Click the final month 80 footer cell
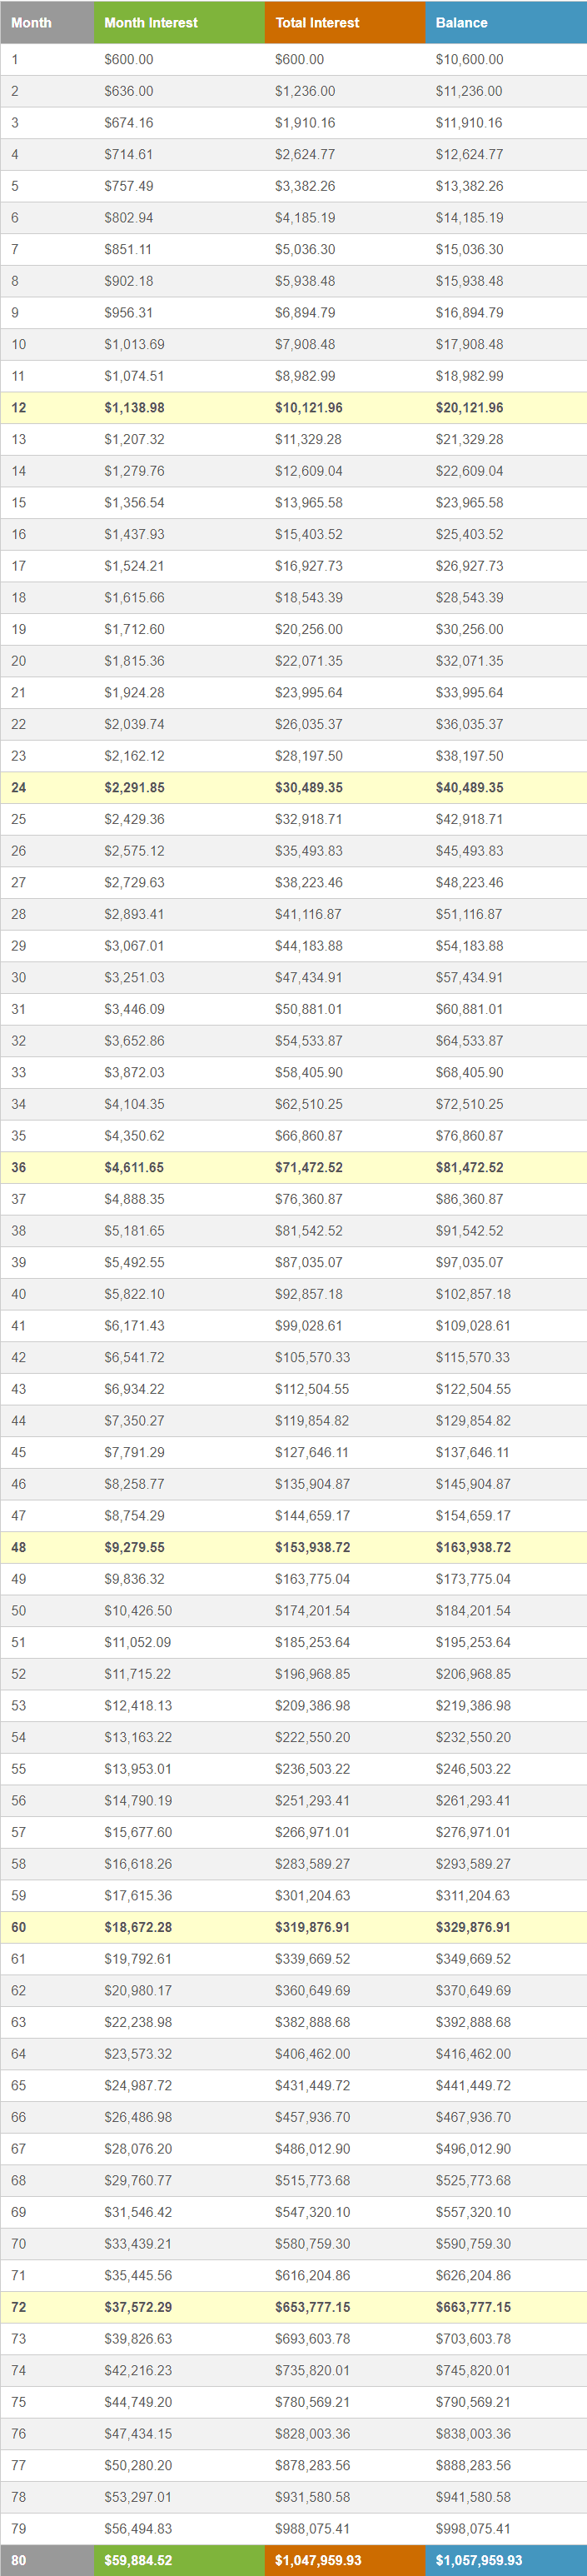Screen dimensions: 587x2576 point(47,2561)
